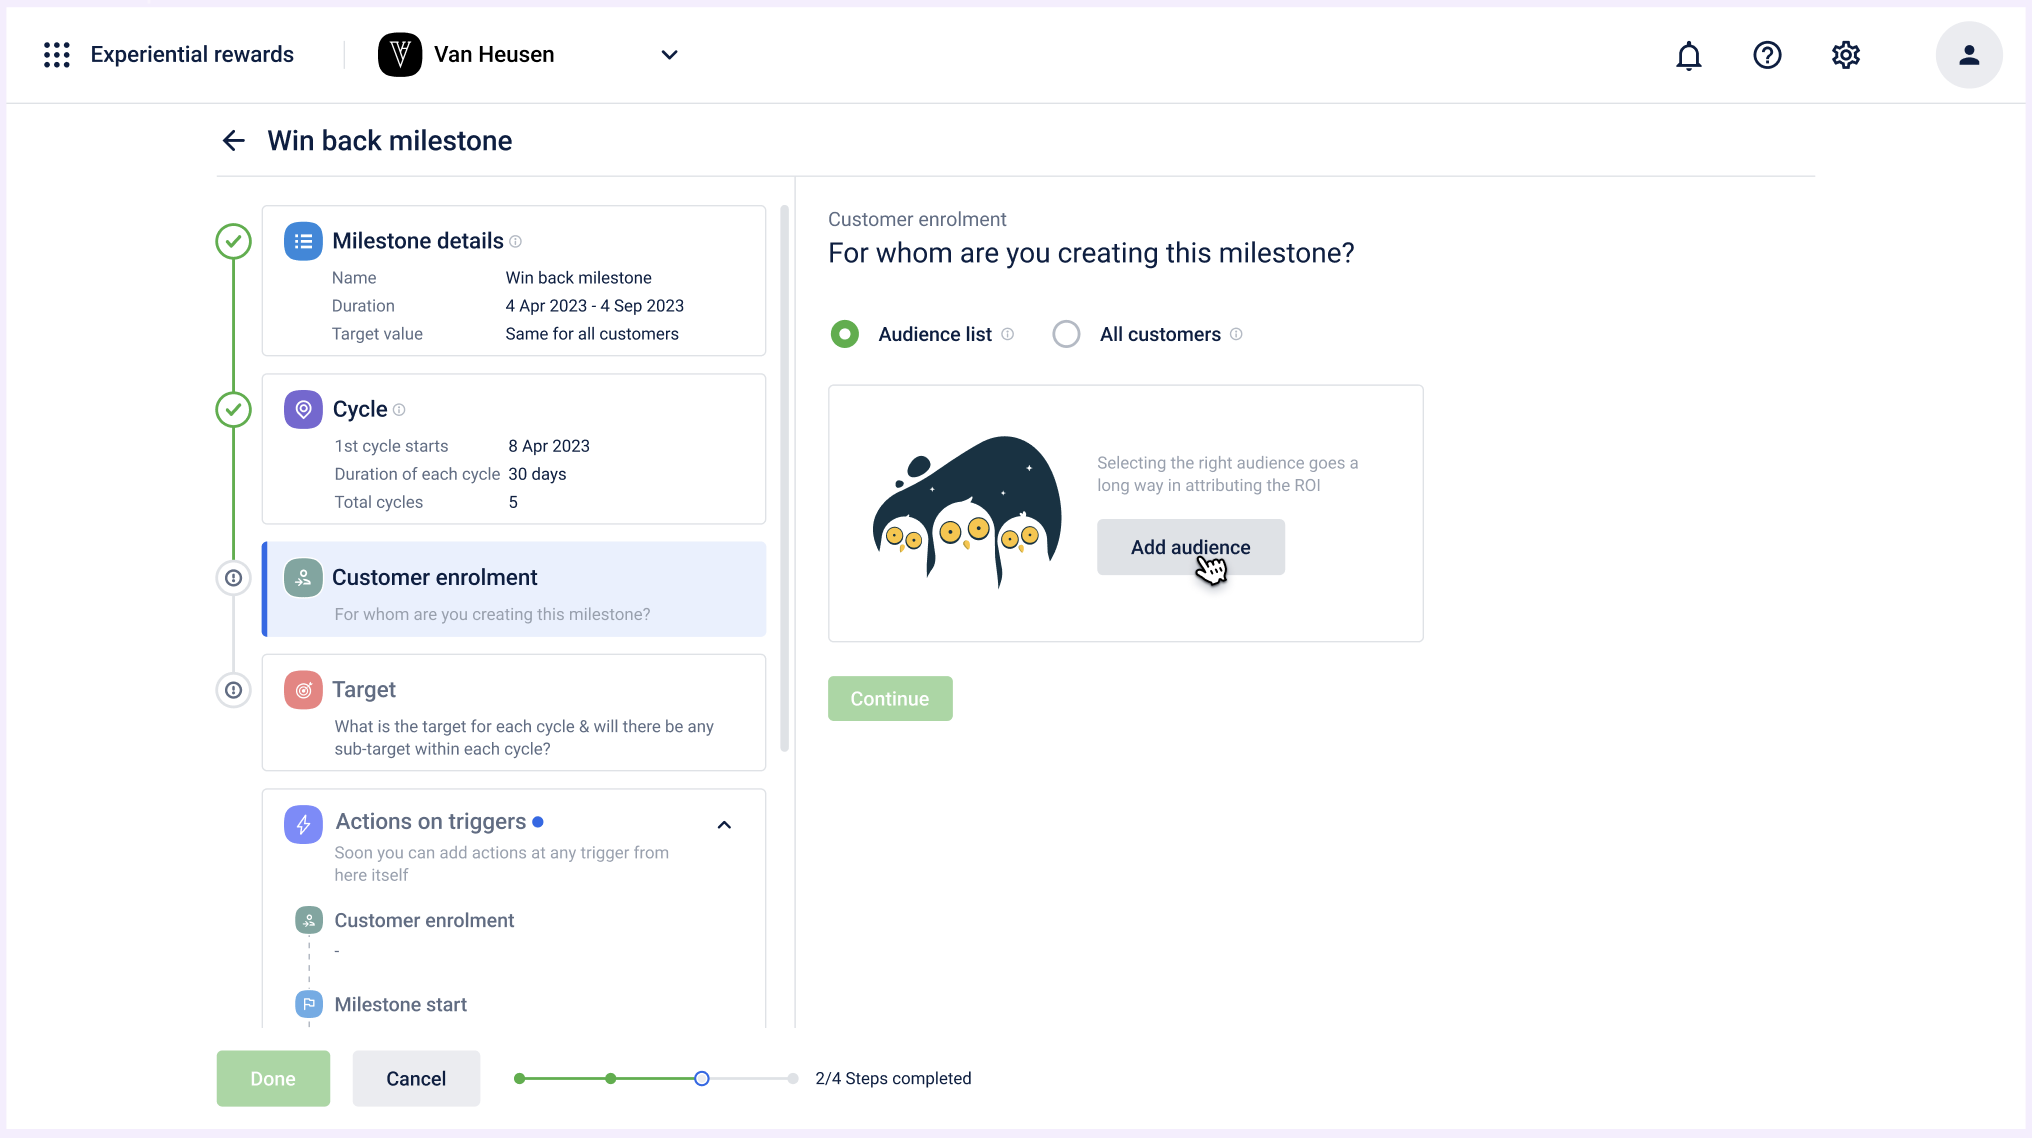Open the Target step card

point(514,712)
